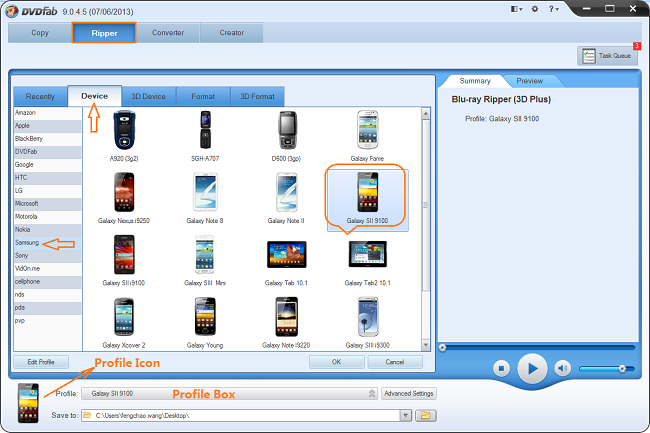Select Samsung in the brand list
The image size is (650, 433).
click(x=48, y=242)
